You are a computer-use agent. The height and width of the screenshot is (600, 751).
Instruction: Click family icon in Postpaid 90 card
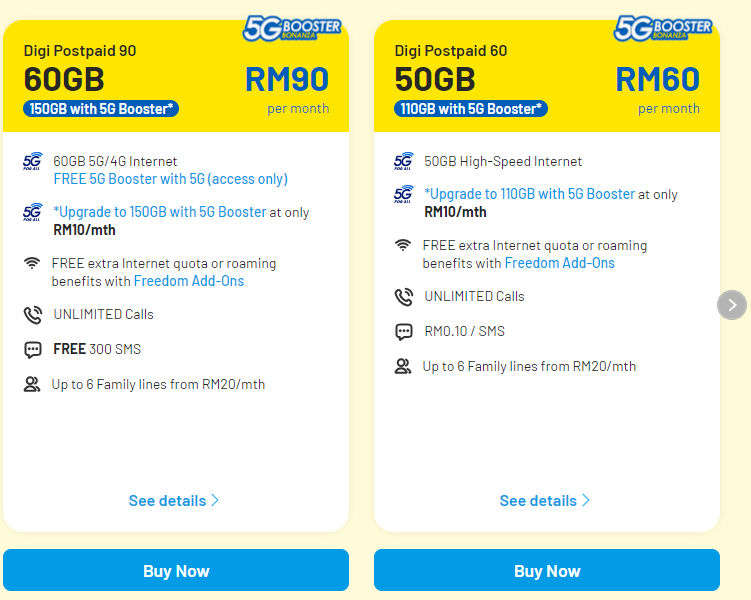32,384
